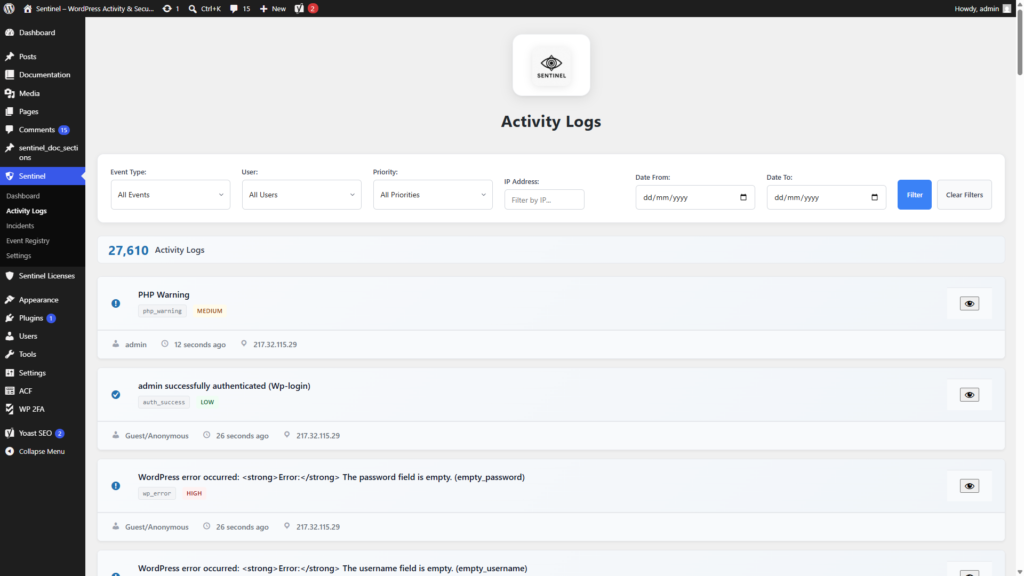View details of admin authenticated log
Screen dimensions: 1024x576
[969, 395]
